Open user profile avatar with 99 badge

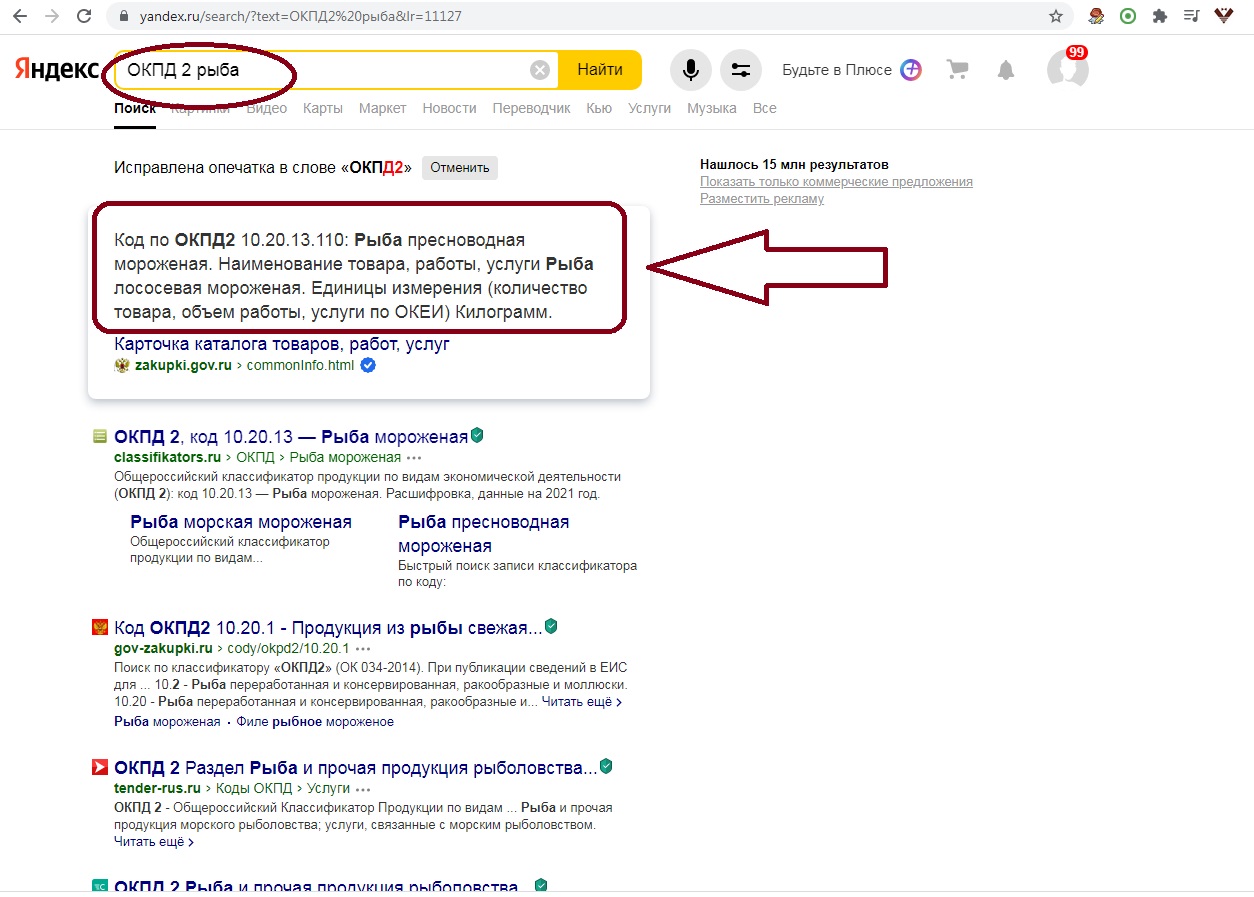(1067, 69)
